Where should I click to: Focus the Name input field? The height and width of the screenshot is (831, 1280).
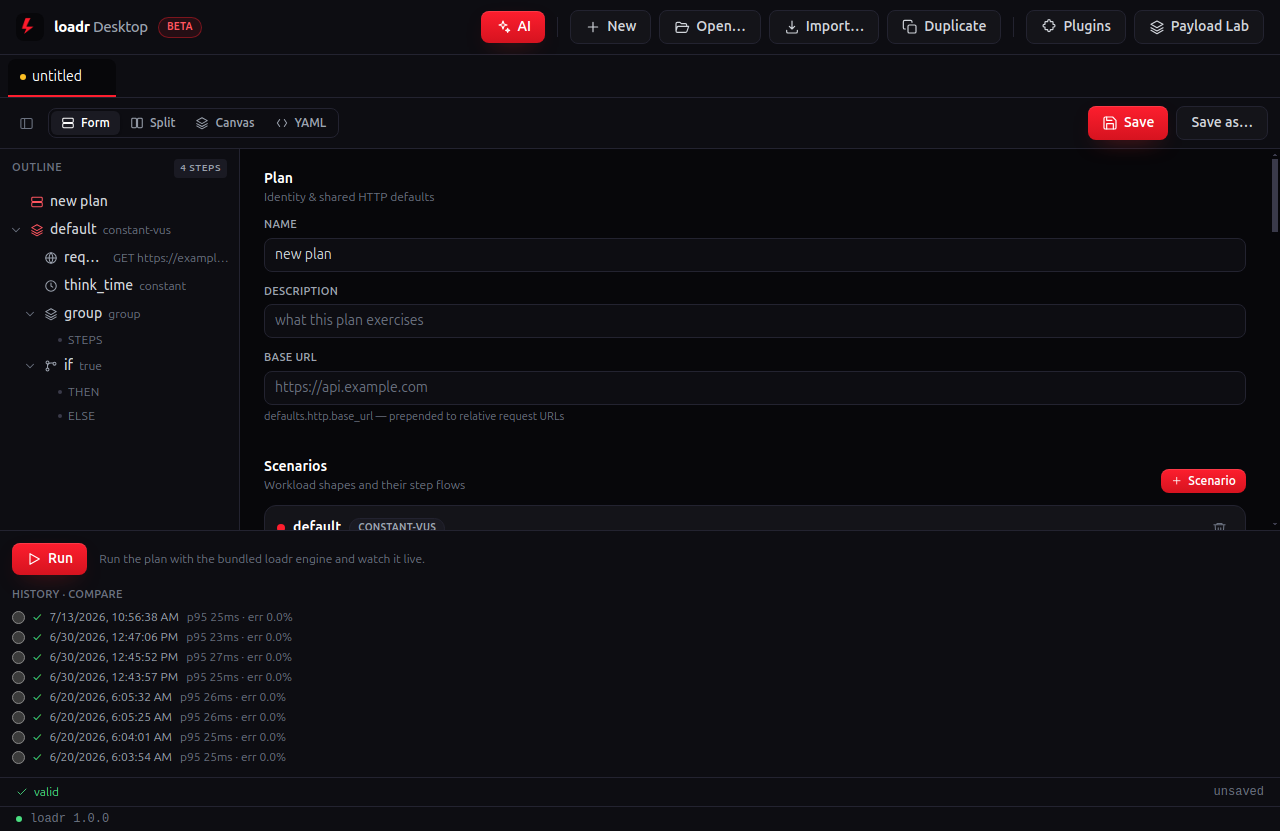[755, 254]
